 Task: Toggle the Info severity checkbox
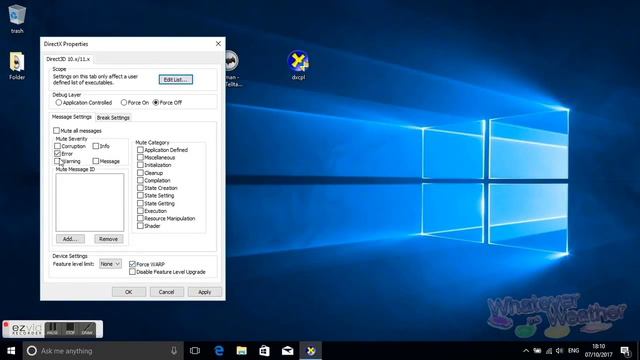click(x=96, y=146)
